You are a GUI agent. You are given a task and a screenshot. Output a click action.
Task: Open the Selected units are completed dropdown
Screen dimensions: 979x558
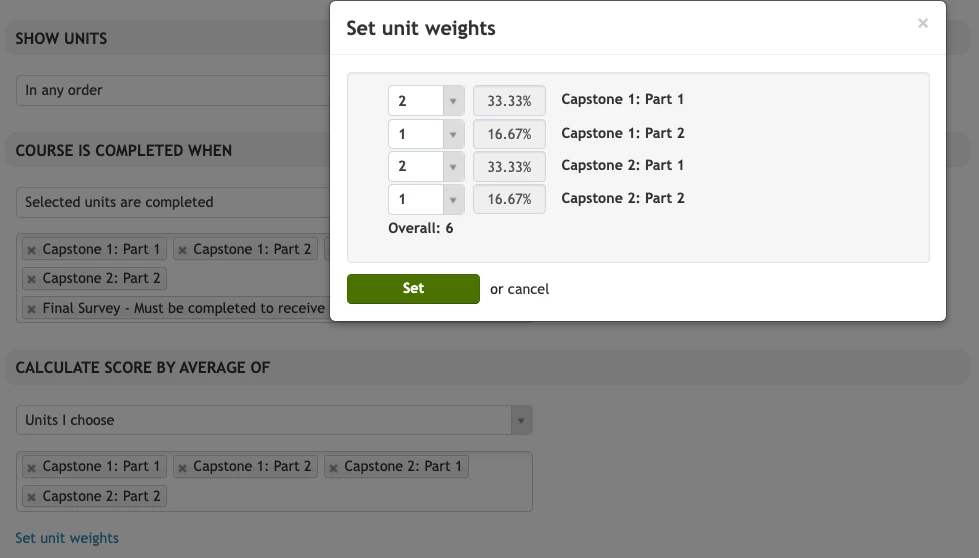point(172,202)
